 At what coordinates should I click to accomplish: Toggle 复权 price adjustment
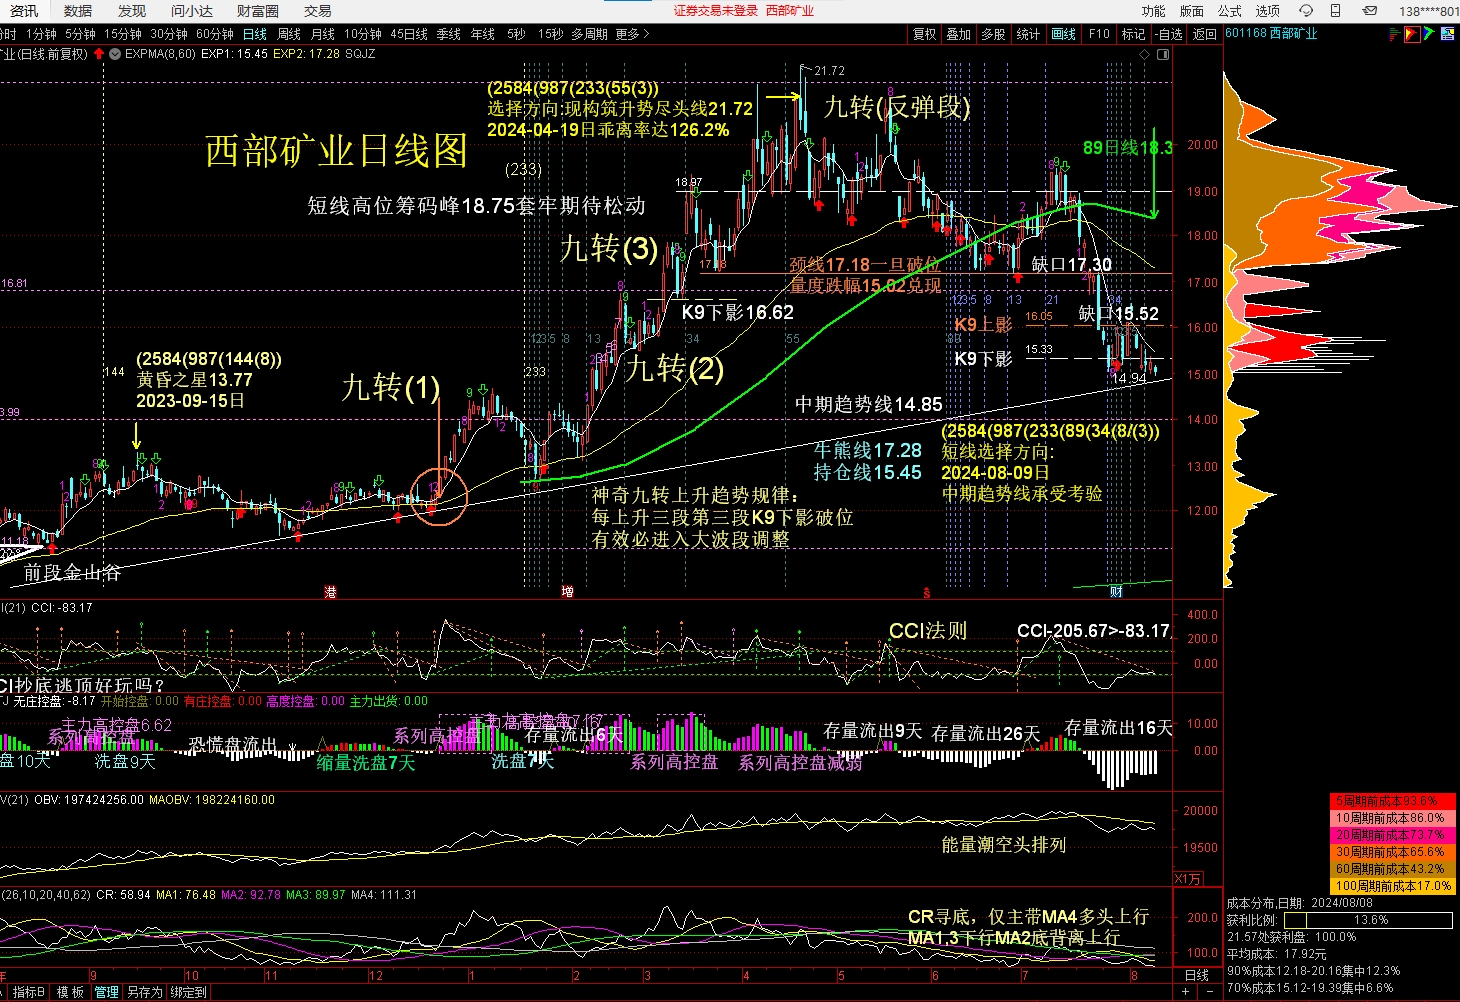click(x=925, y=34)
